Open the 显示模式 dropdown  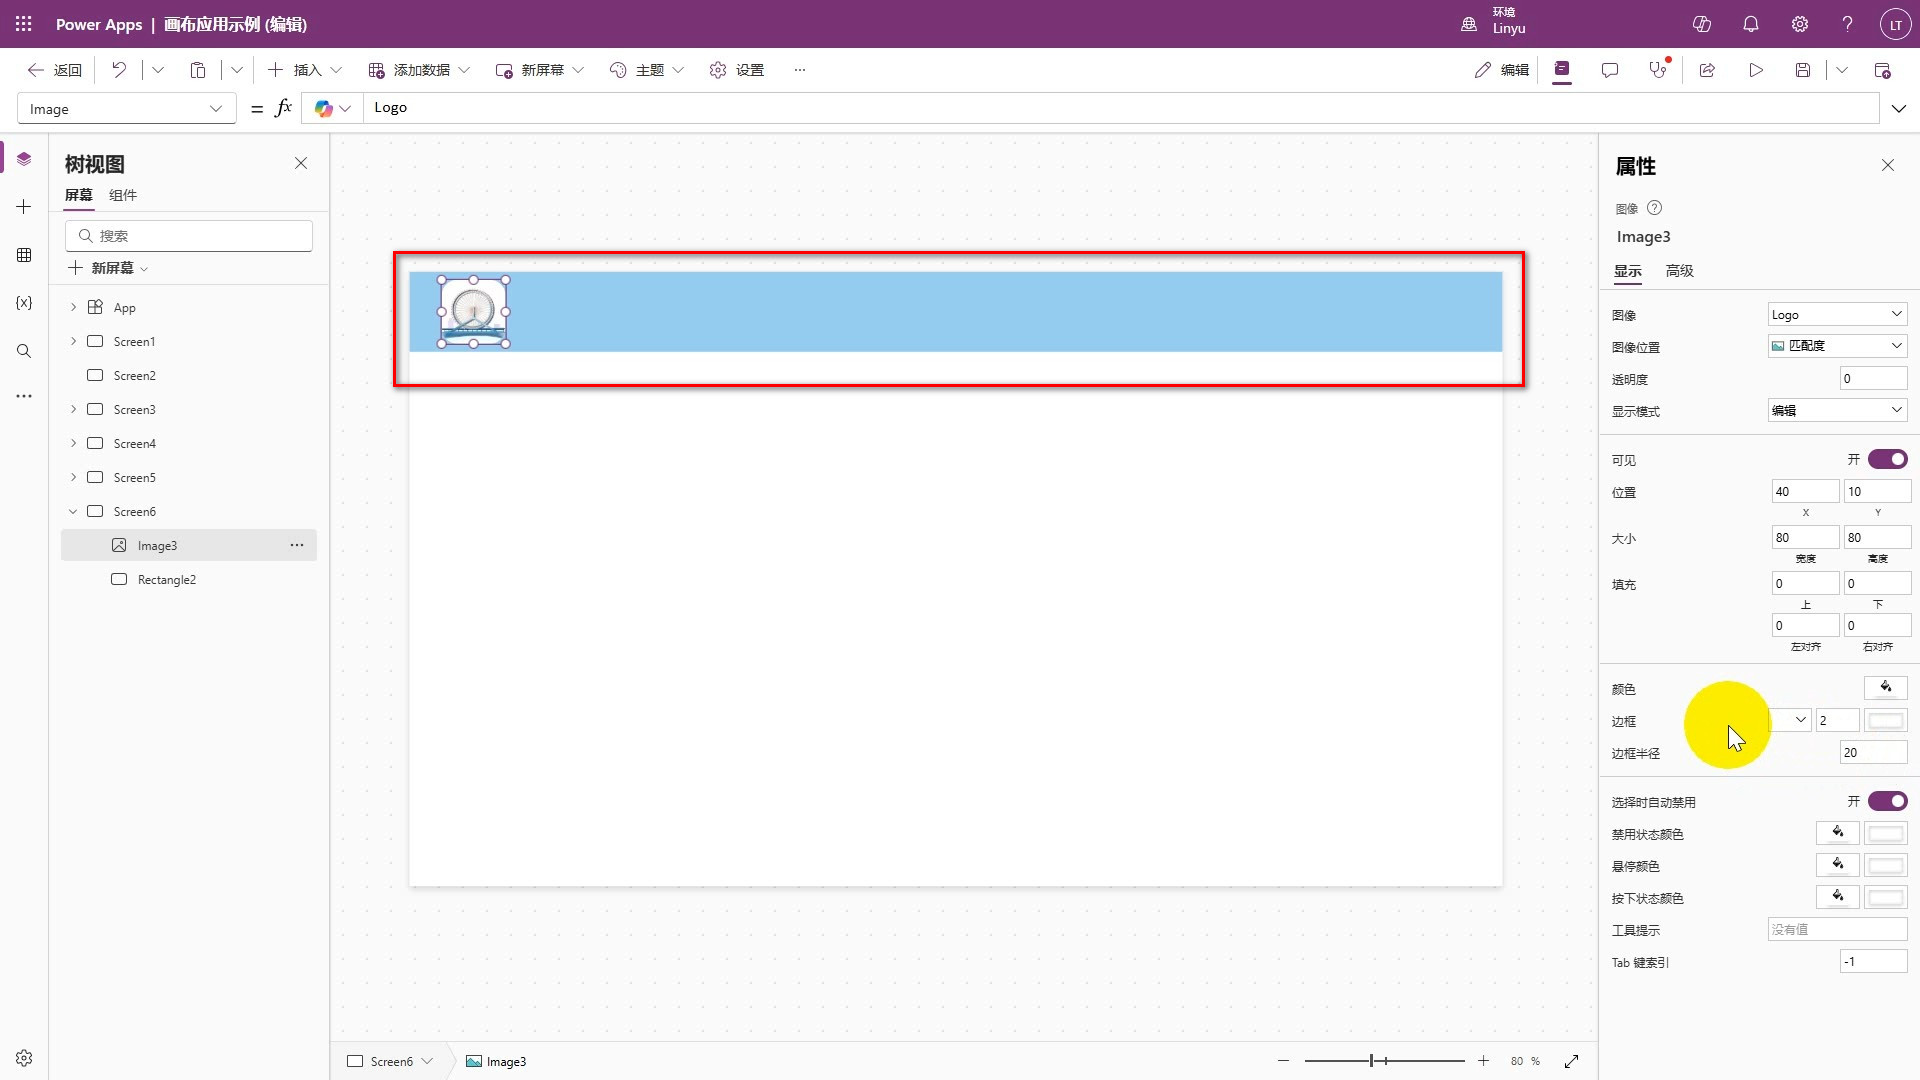(1837, 410)
